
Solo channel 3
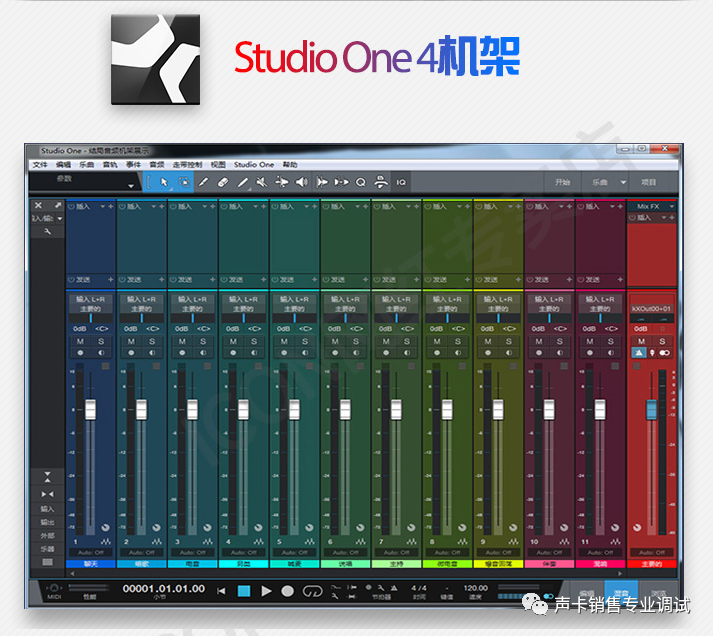pos(203,341)
